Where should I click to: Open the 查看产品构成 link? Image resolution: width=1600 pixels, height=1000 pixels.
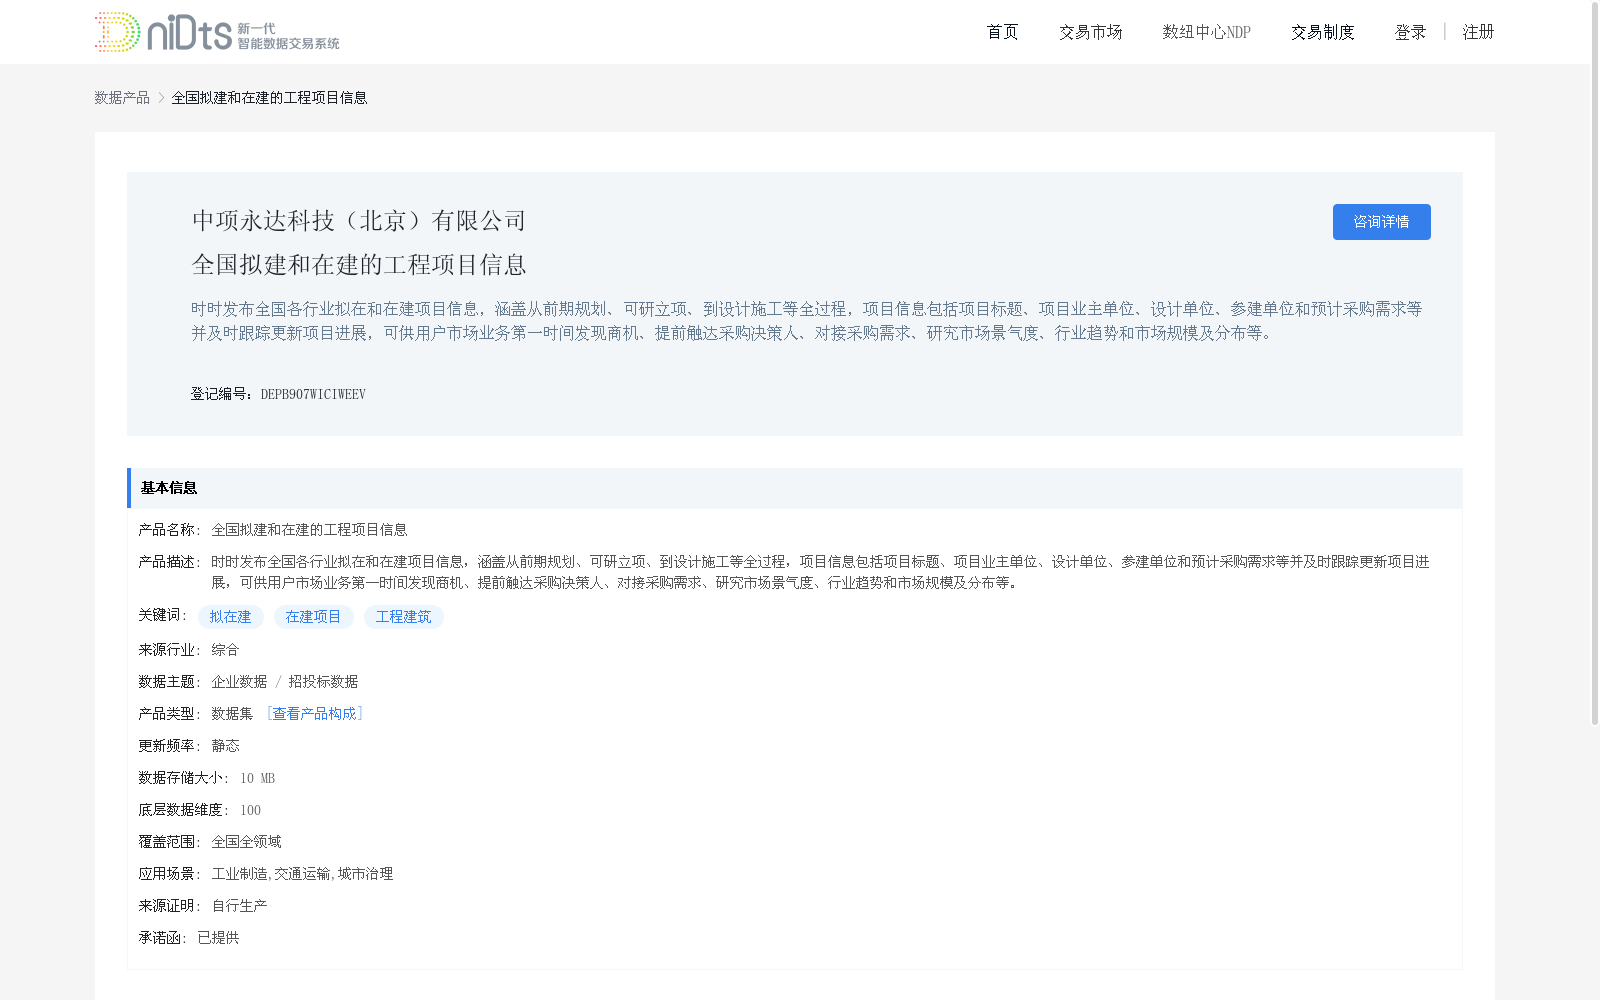pos(314,713)
